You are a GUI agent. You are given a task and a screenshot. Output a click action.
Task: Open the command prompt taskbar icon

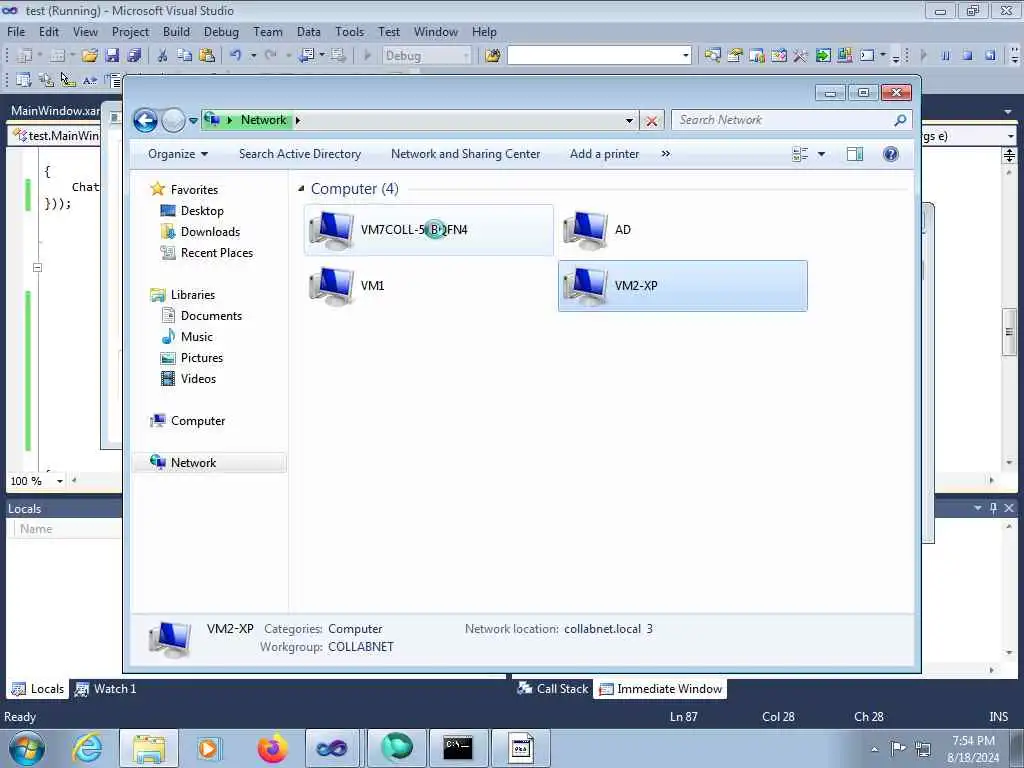(458, 748)
